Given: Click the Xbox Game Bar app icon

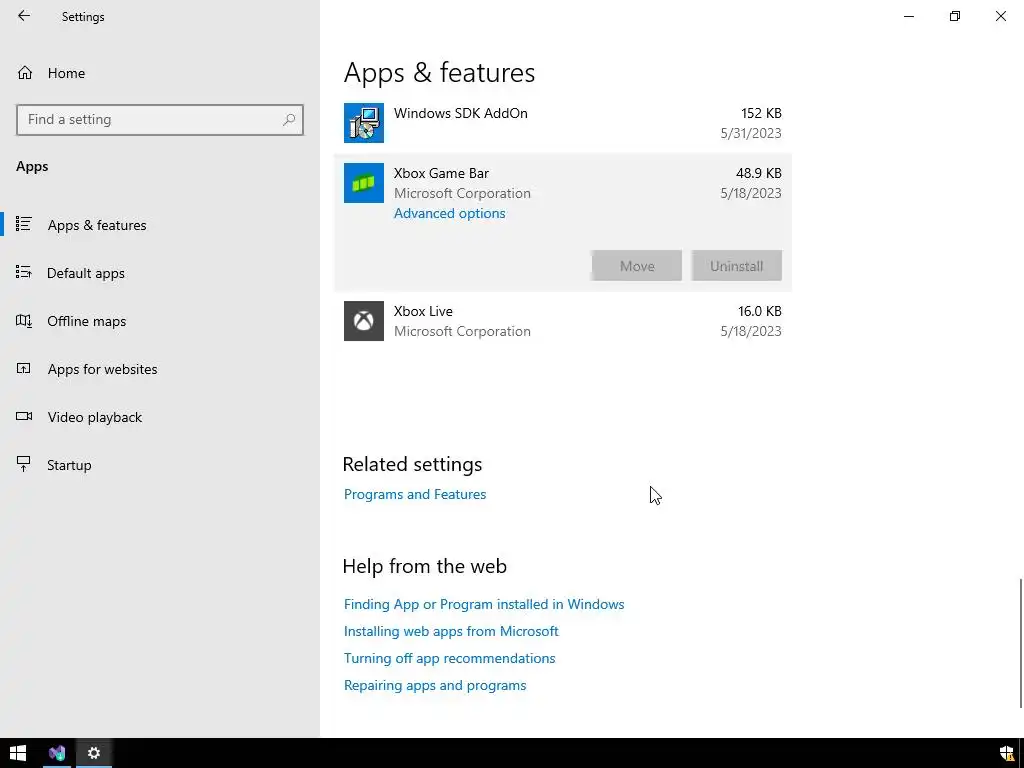Looking at the screenshot, I should 364,183.
